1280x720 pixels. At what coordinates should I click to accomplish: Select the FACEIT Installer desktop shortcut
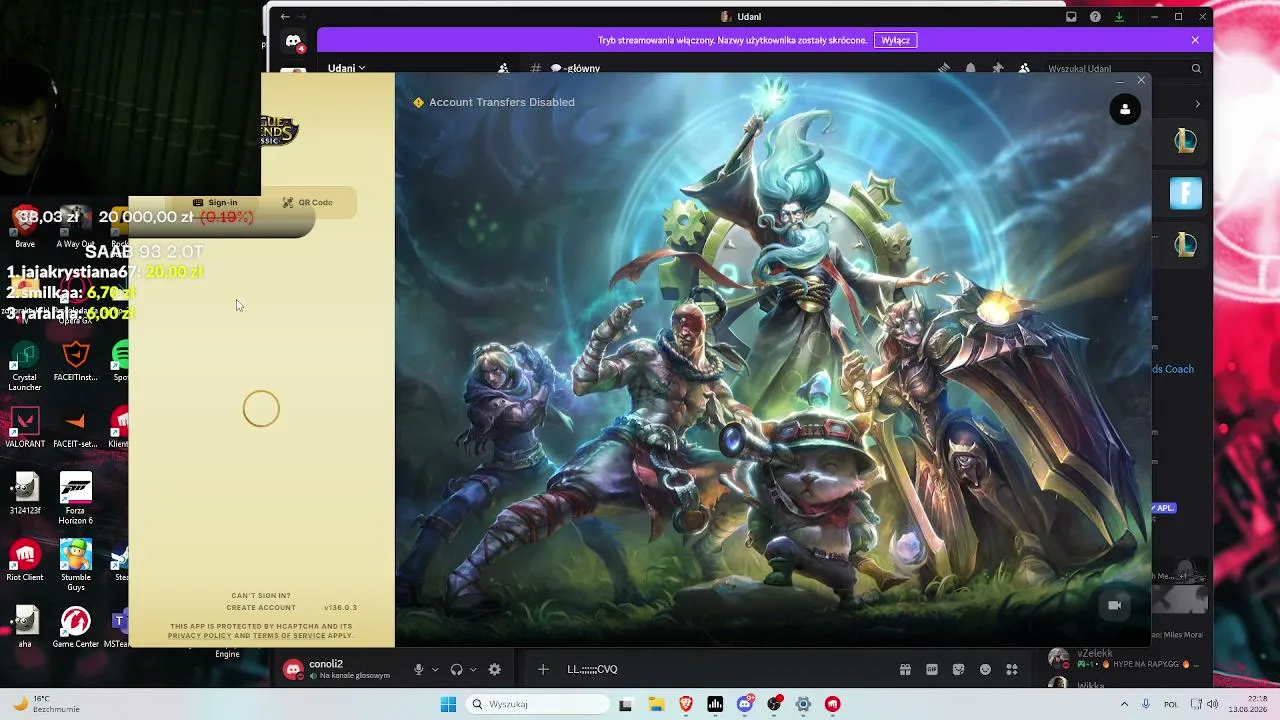[75, 362]
